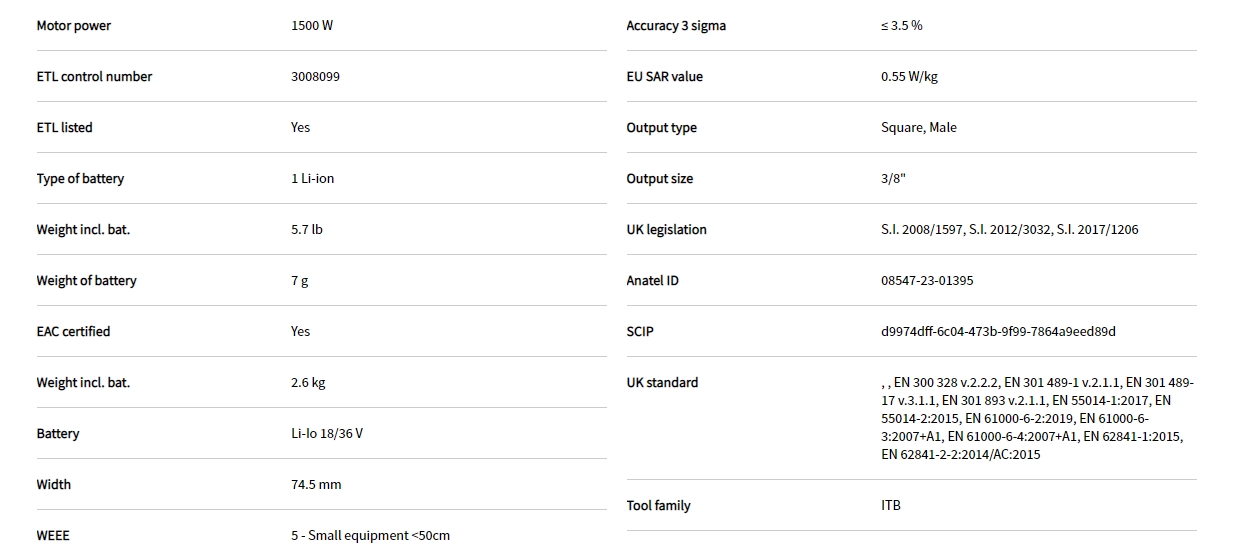Select the ETL control number 3008099
Viewport: 1245px width, 552px height.
pyautogui.click(x=315, y=77)
